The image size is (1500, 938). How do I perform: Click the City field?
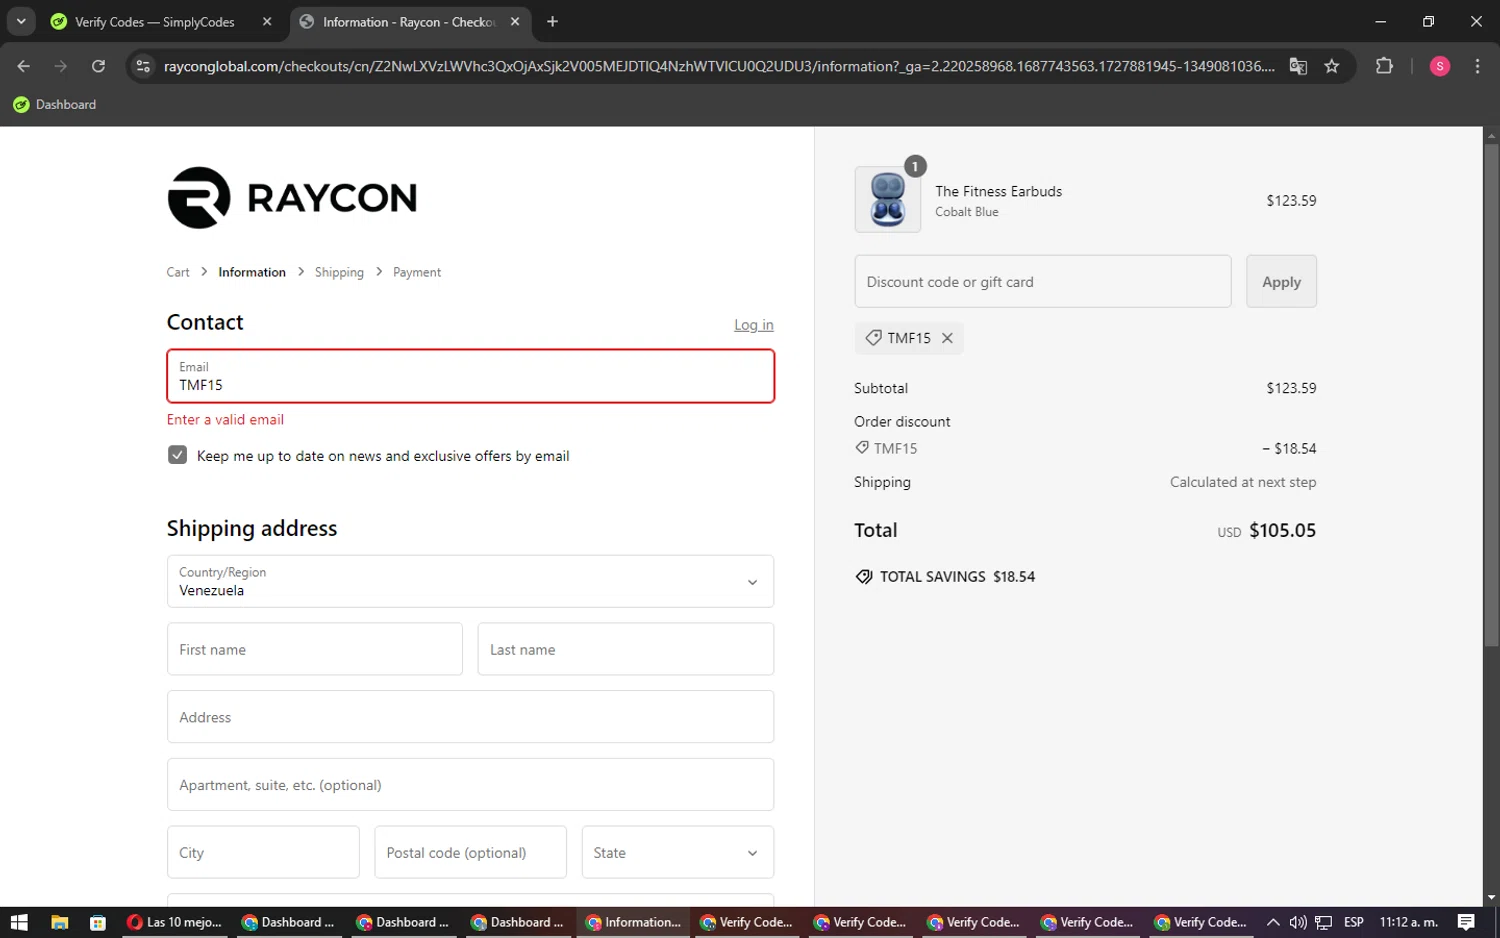263,852
